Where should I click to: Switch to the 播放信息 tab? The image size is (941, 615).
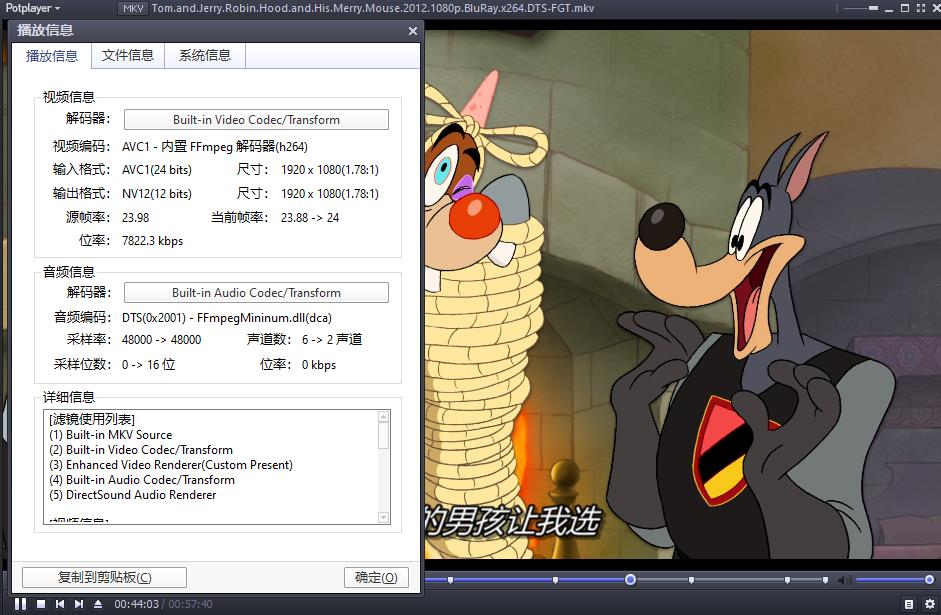click(52, 56)
